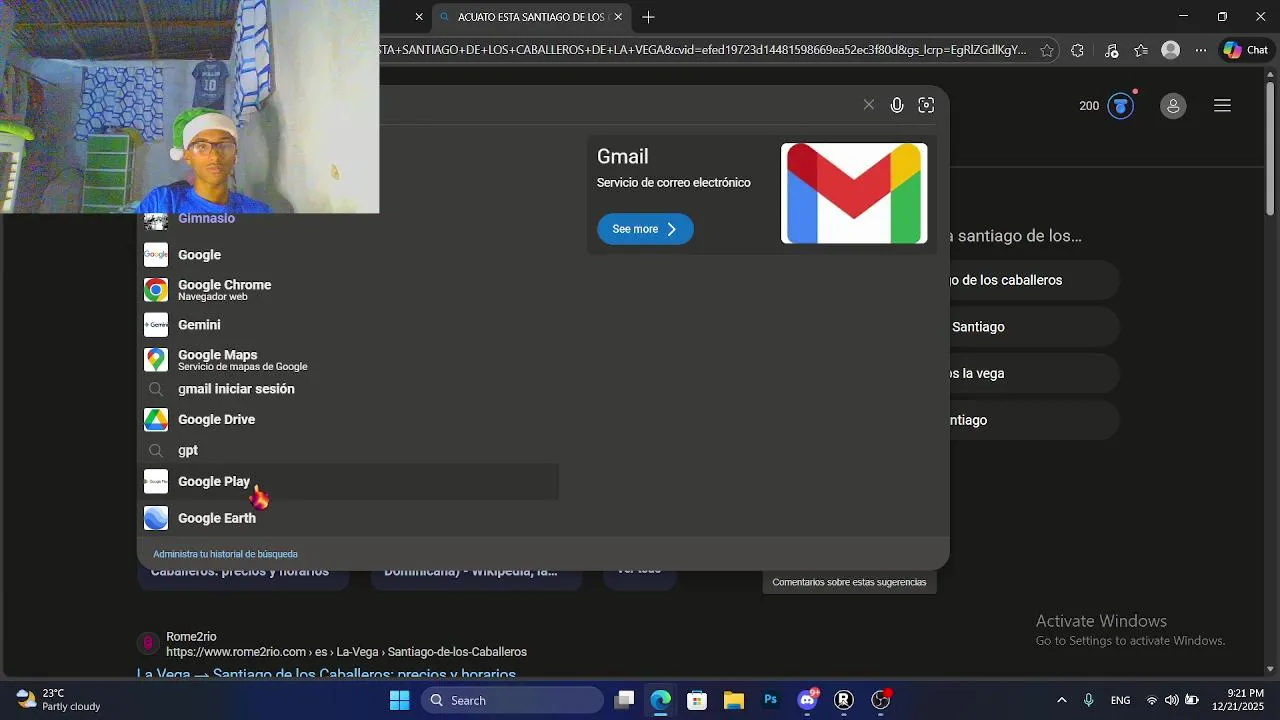Viewport: 1280px width, 720px height.
Task: Clear search box with X icon
Action: (868, 105)
